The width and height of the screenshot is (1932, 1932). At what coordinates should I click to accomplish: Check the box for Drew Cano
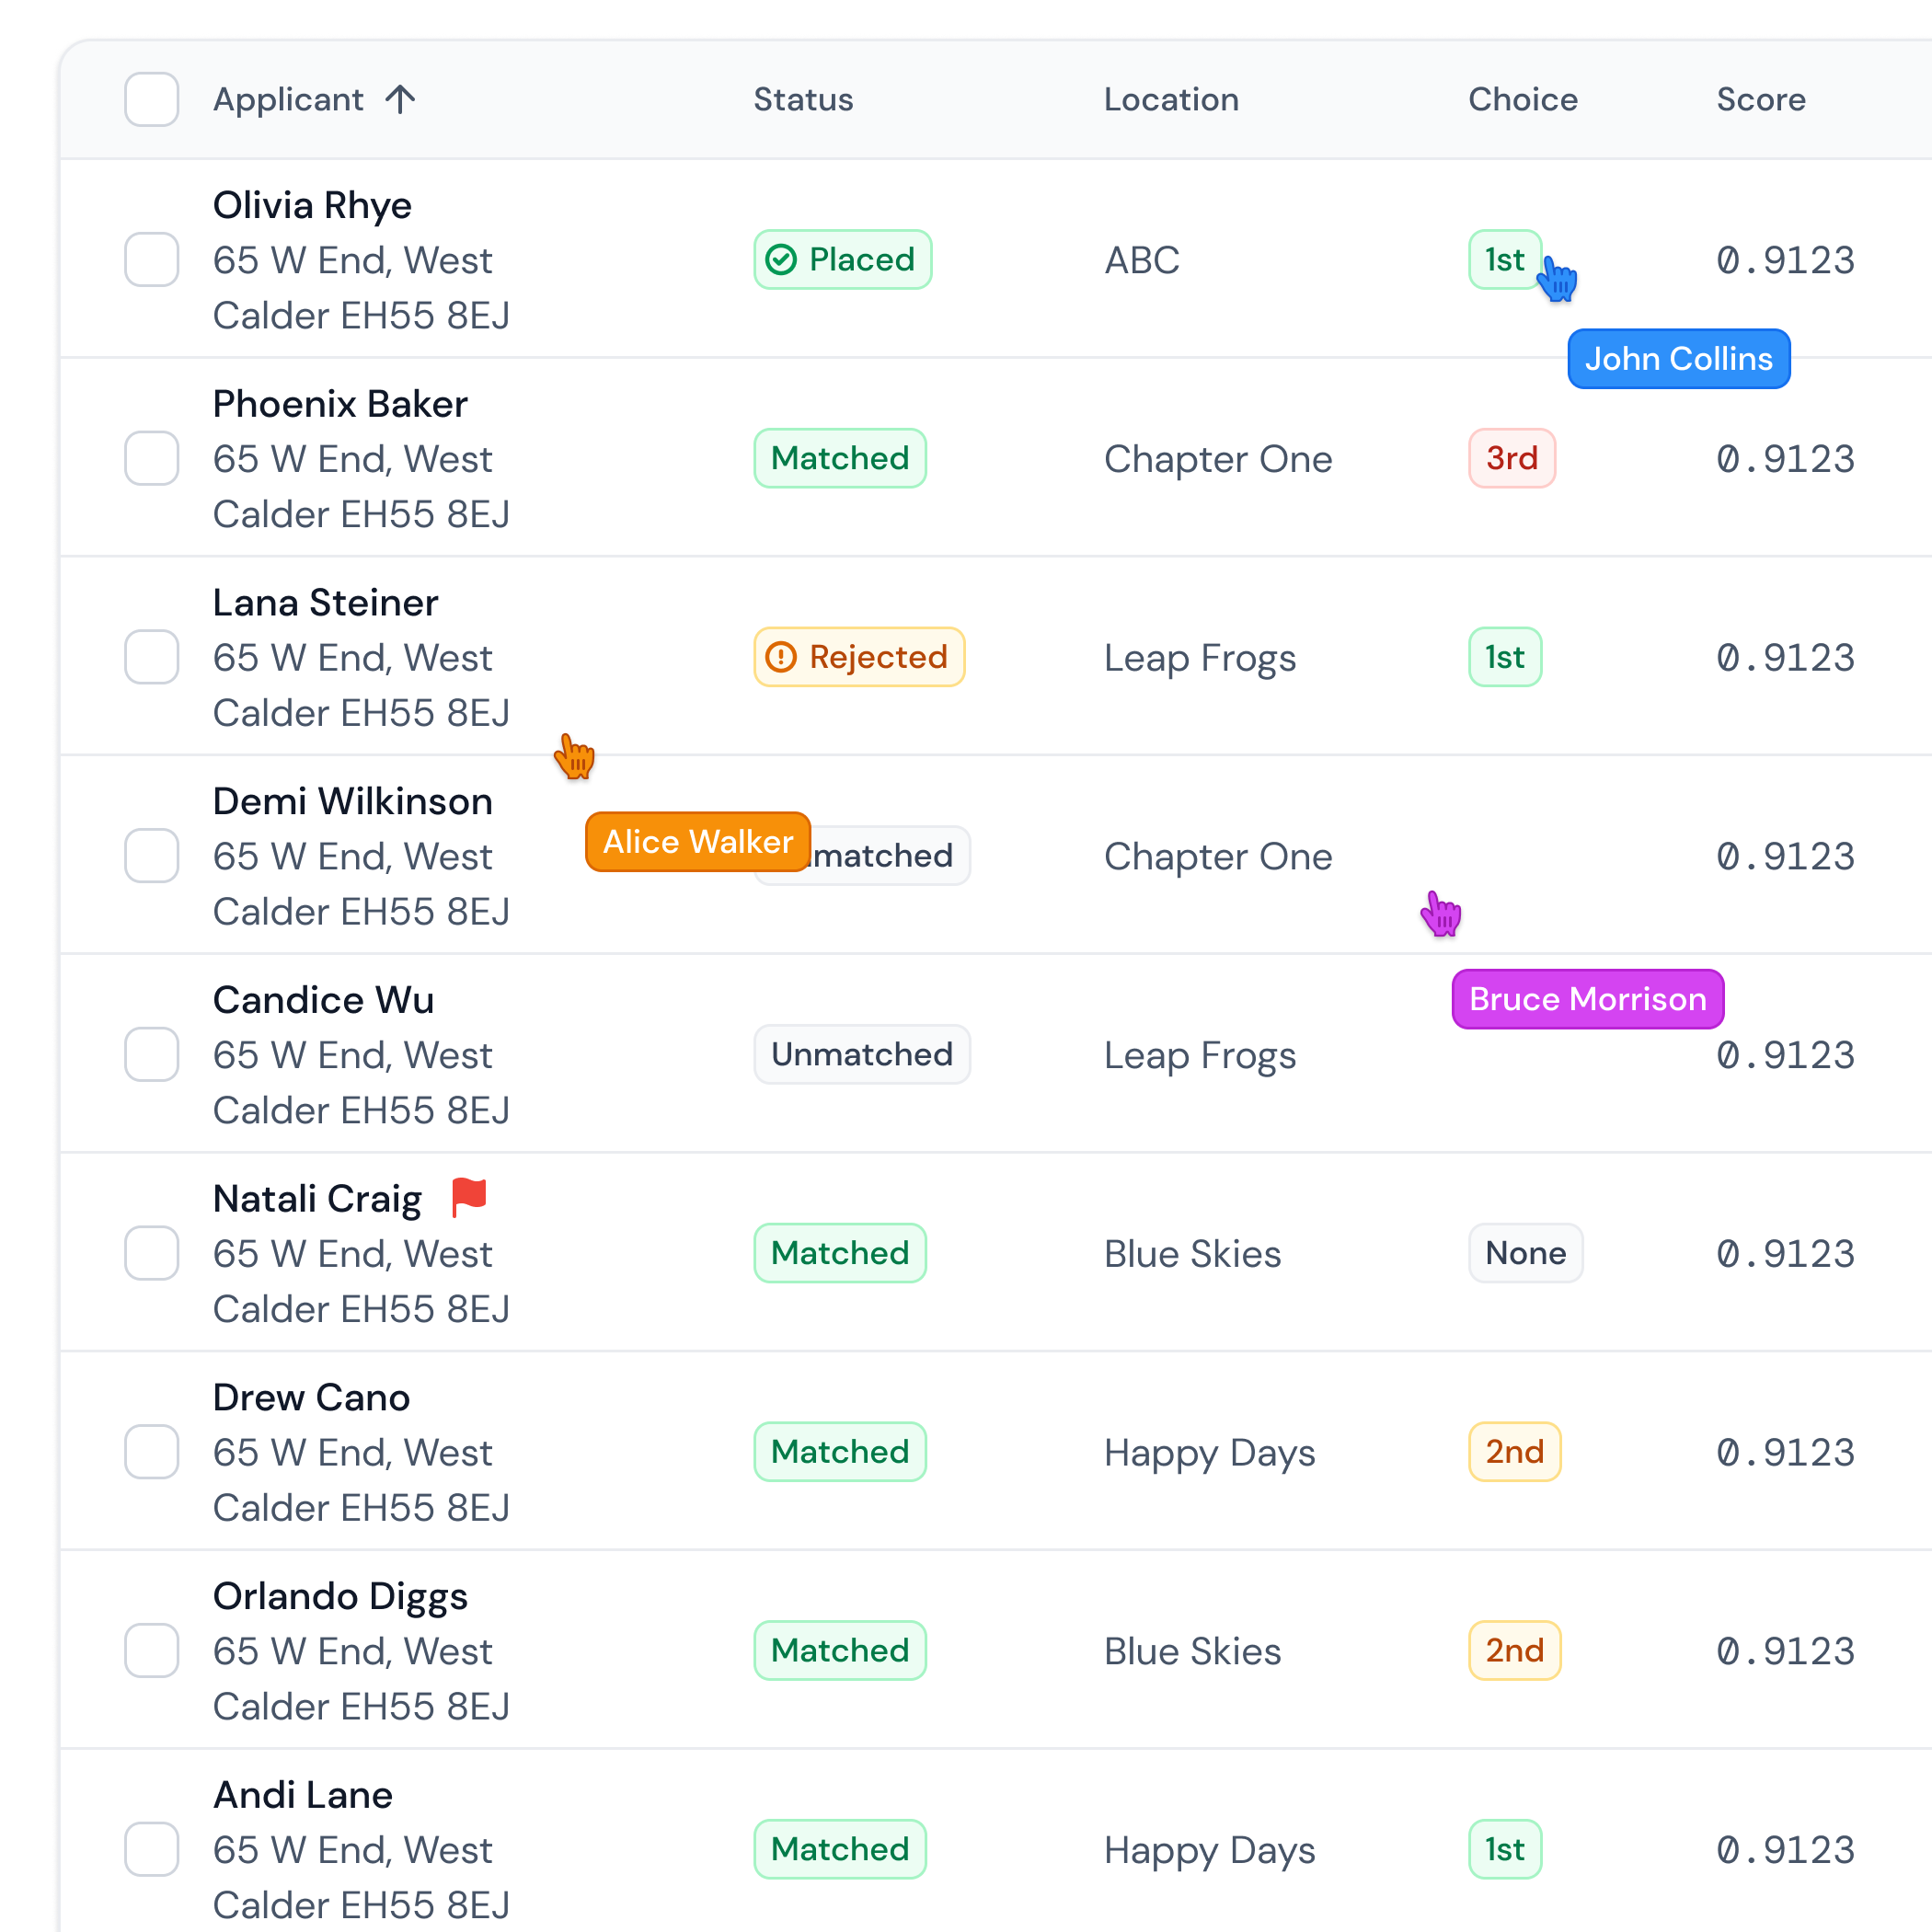click(x=152, y=1452)
